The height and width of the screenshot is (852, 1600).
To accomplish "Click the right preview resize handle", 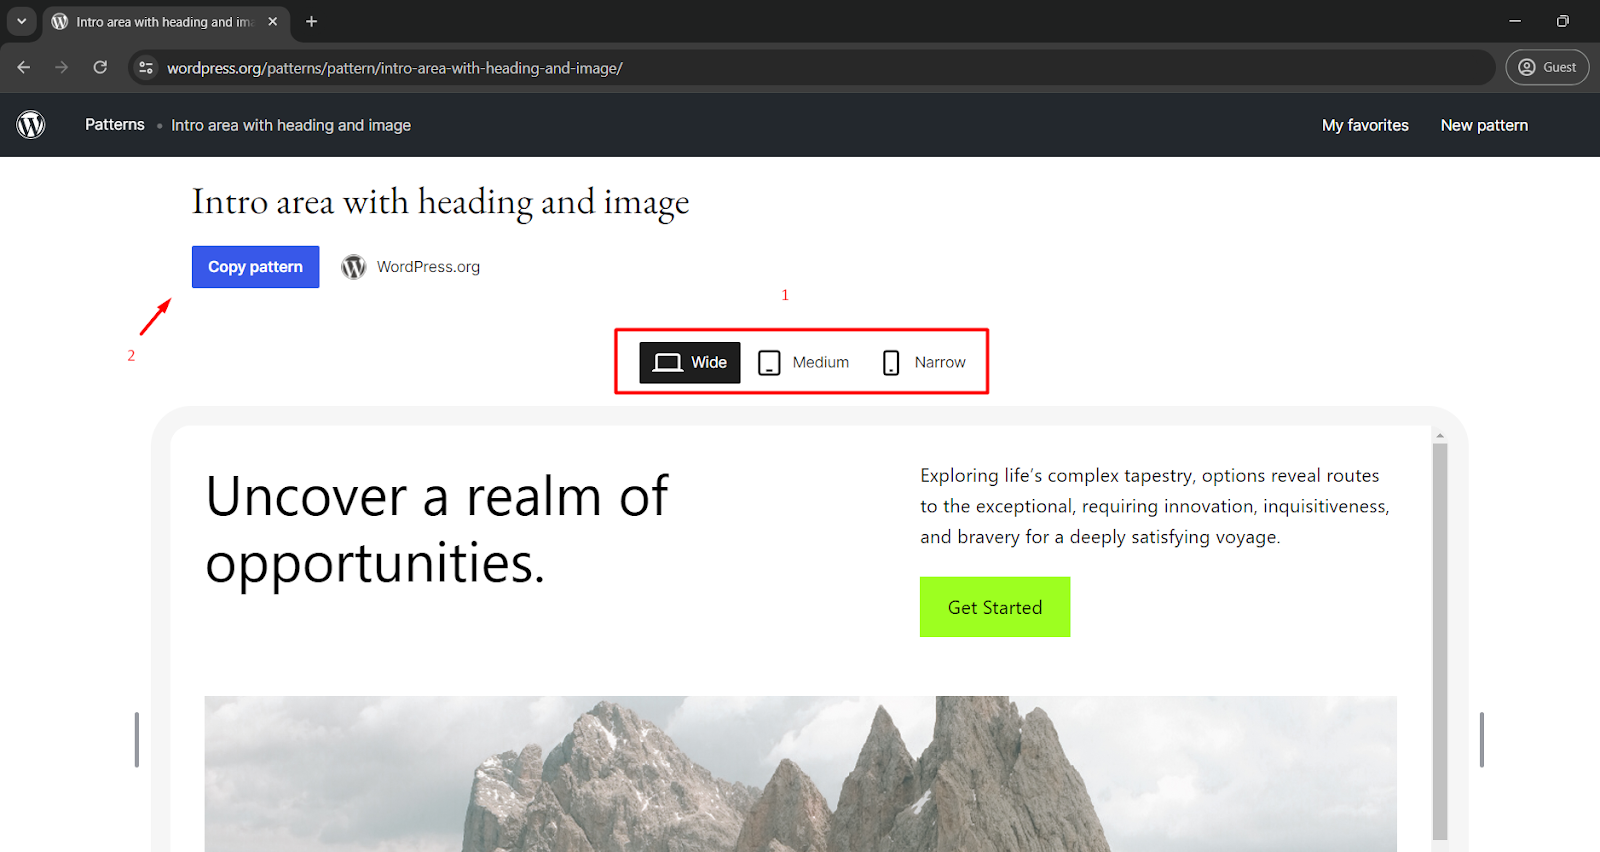I will click(1481, 740).
